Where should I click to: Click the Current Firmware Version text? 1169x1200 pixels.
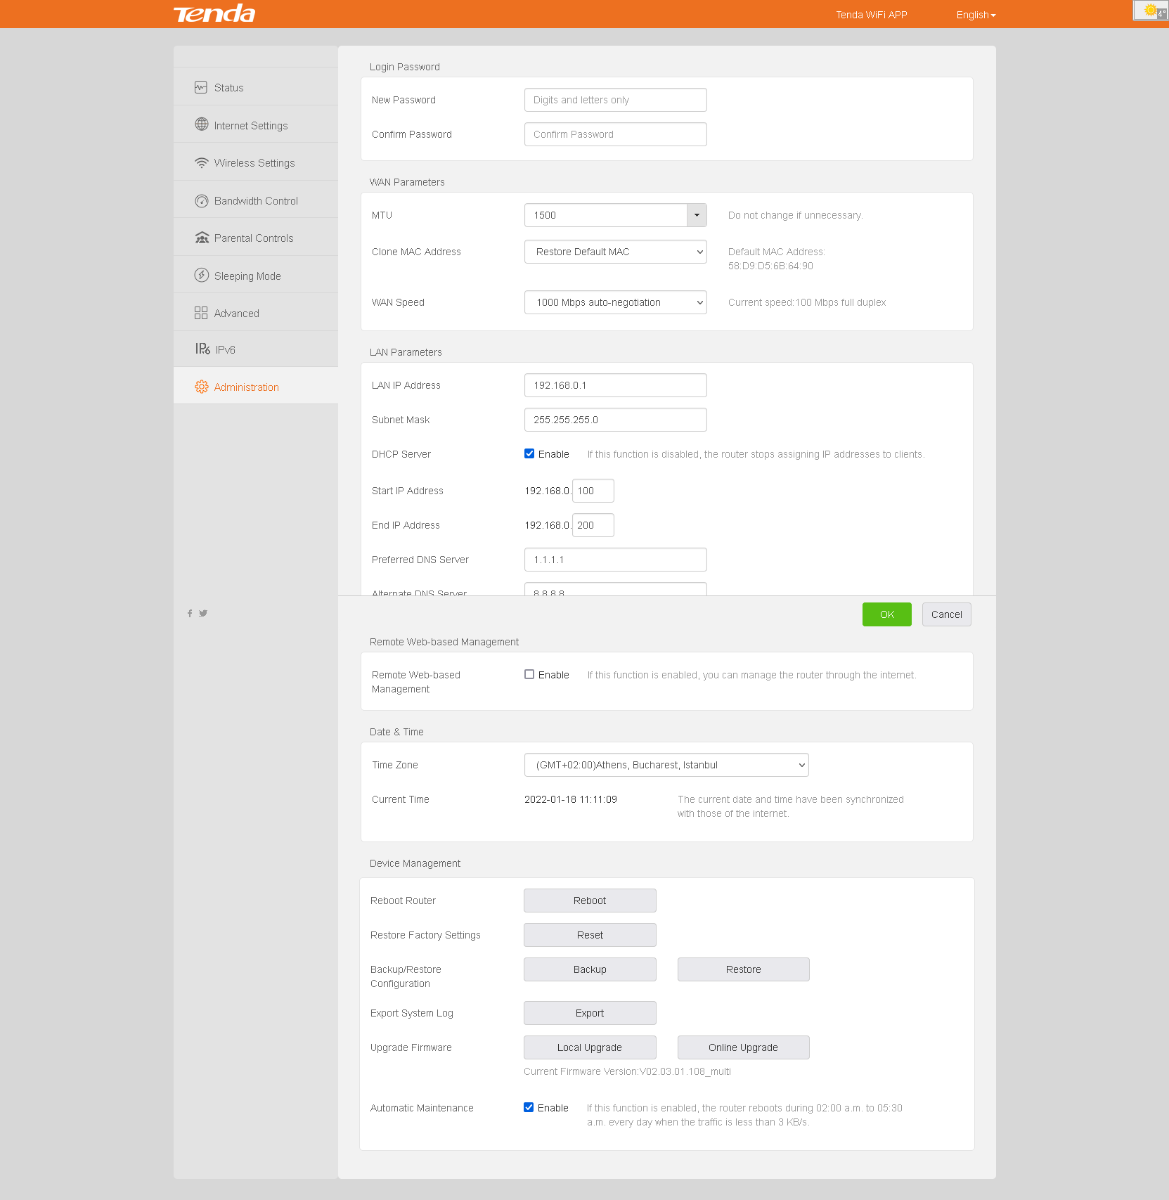click(627, 1071)
